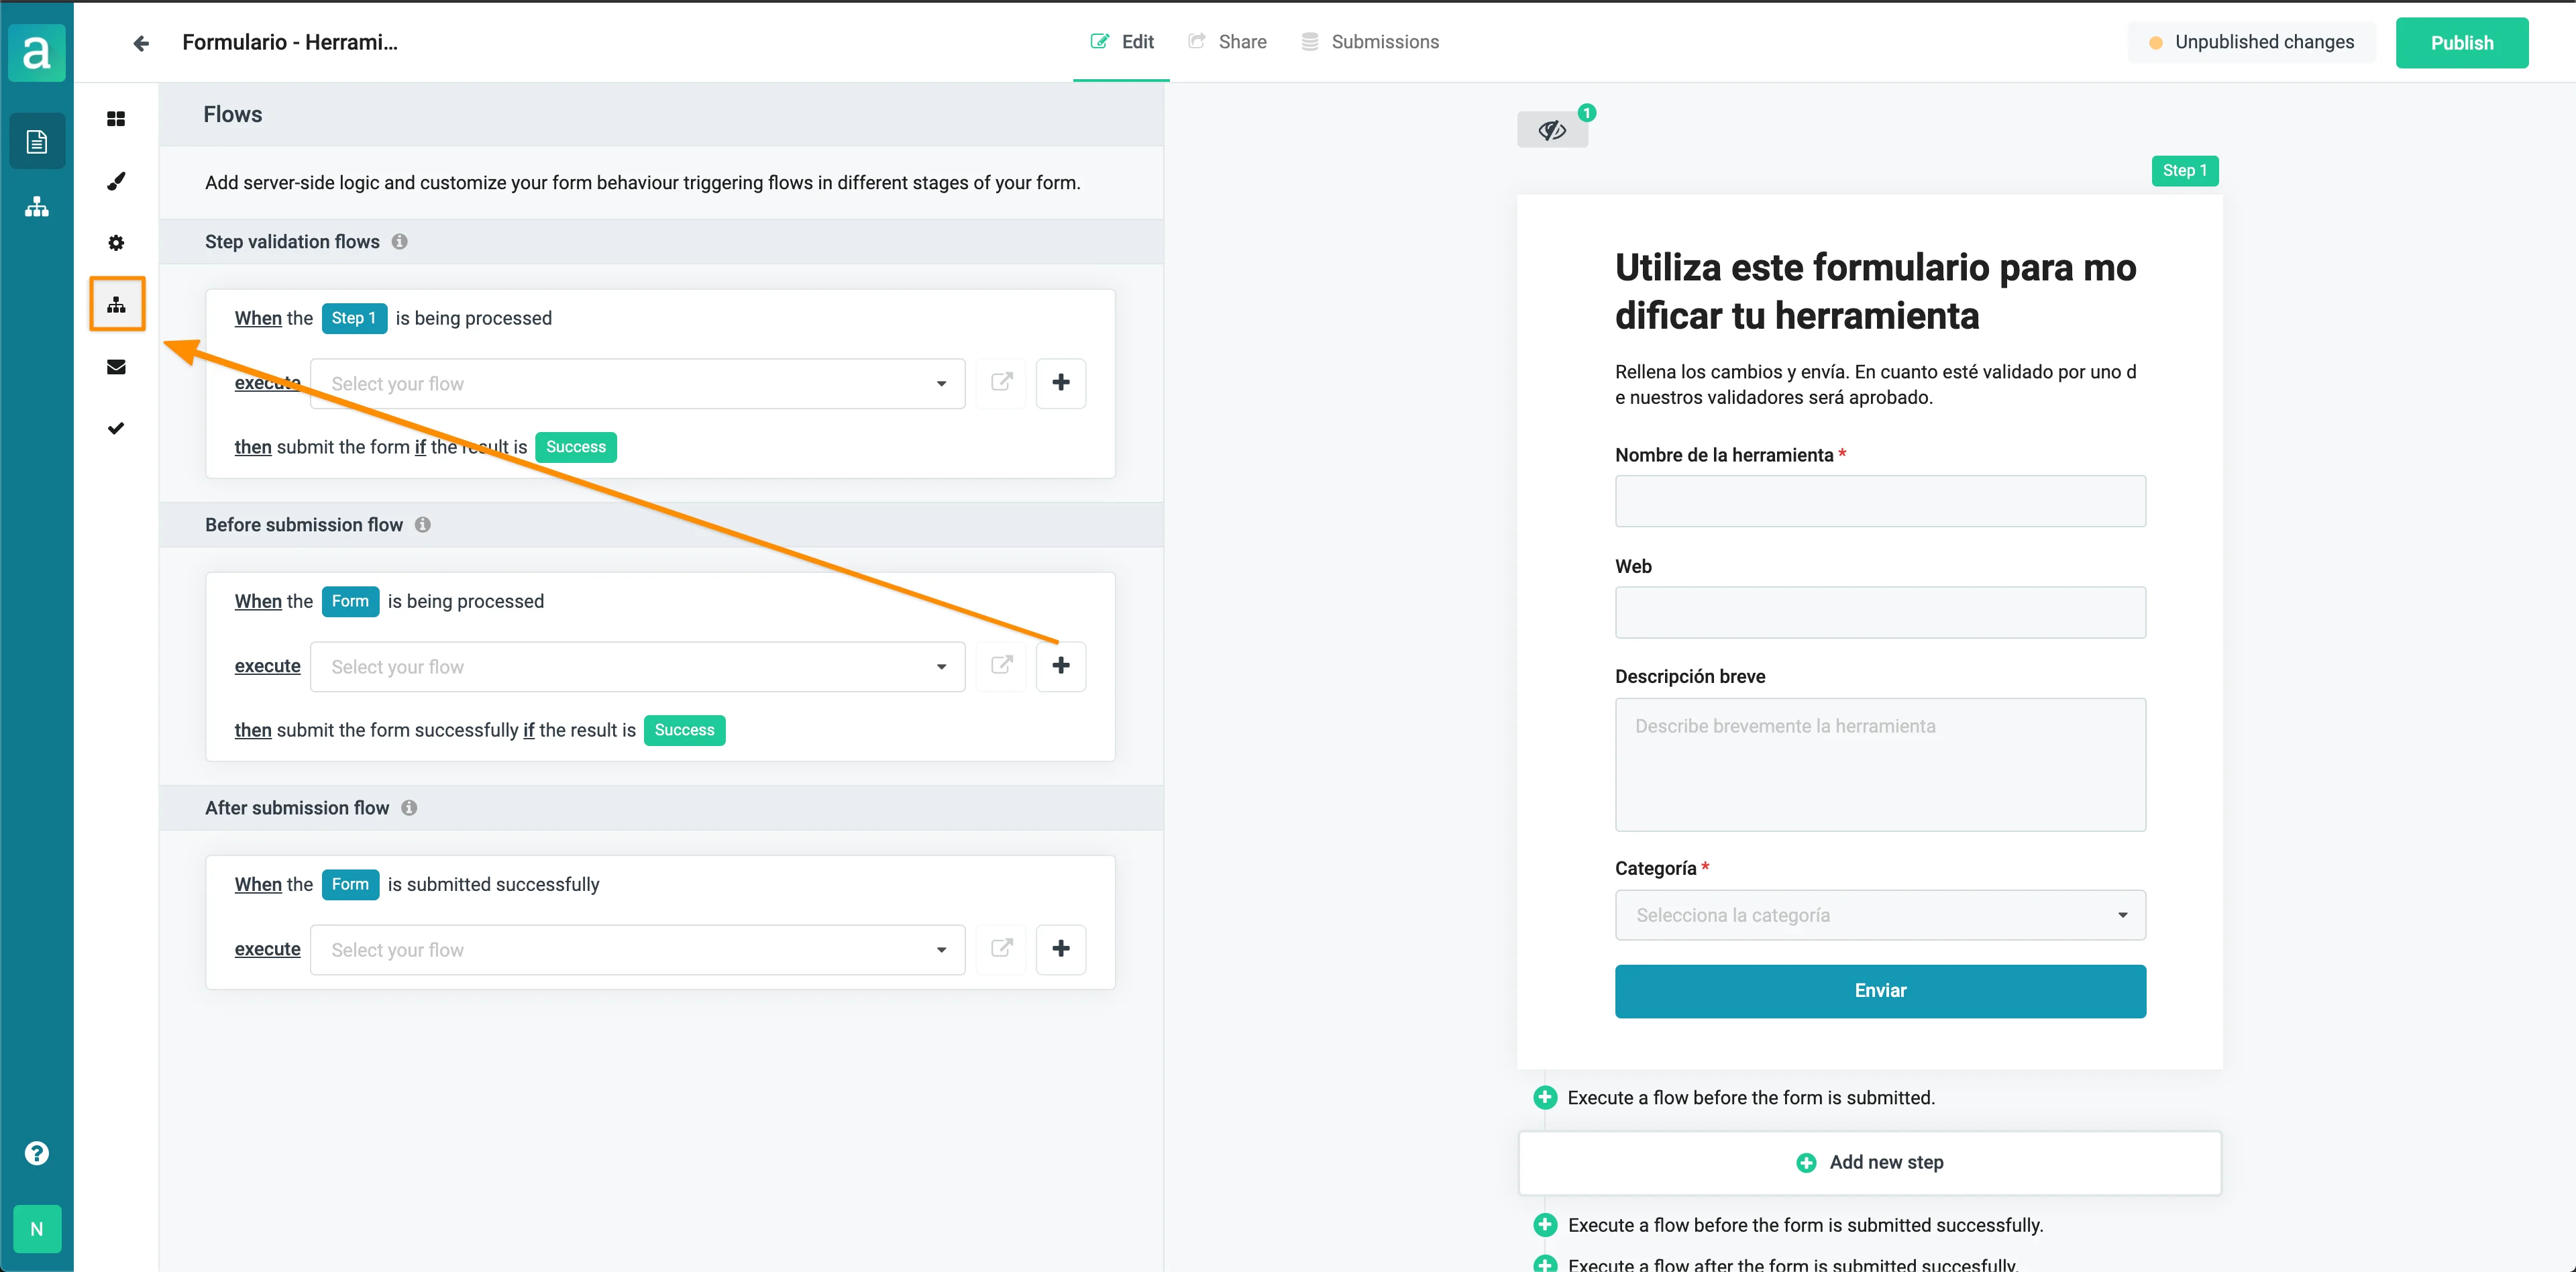Toggle the hidden fields eye icon
This screenshot has height=1272, width=2576.
1552,131
